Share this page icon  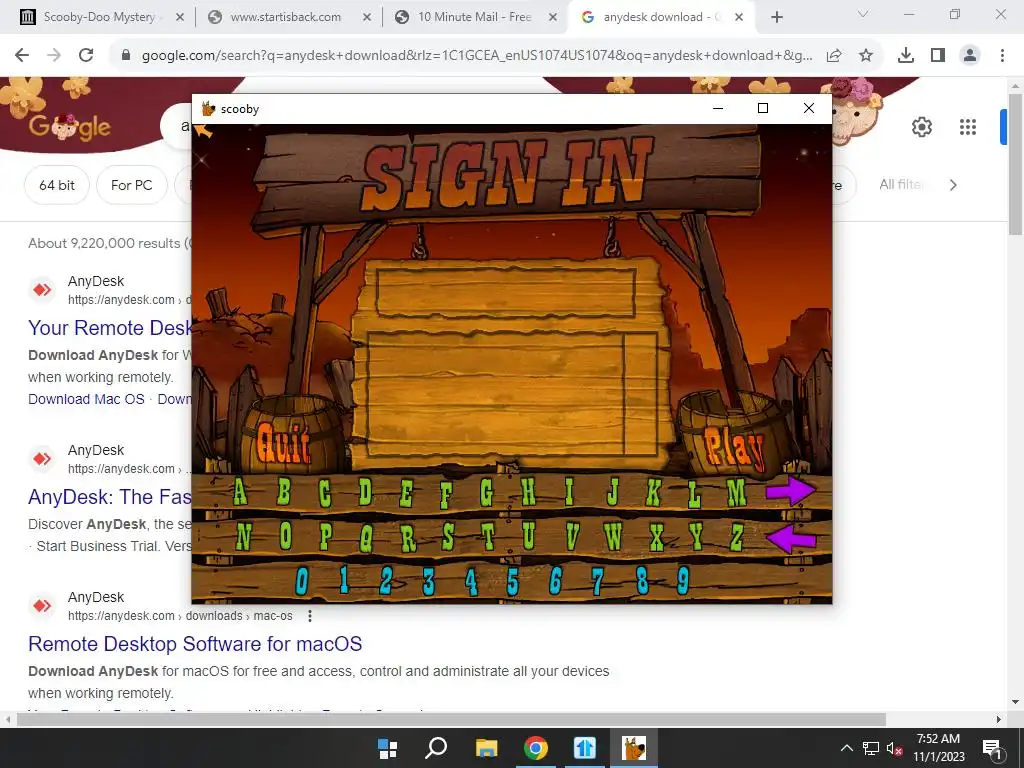coord(834,56)
